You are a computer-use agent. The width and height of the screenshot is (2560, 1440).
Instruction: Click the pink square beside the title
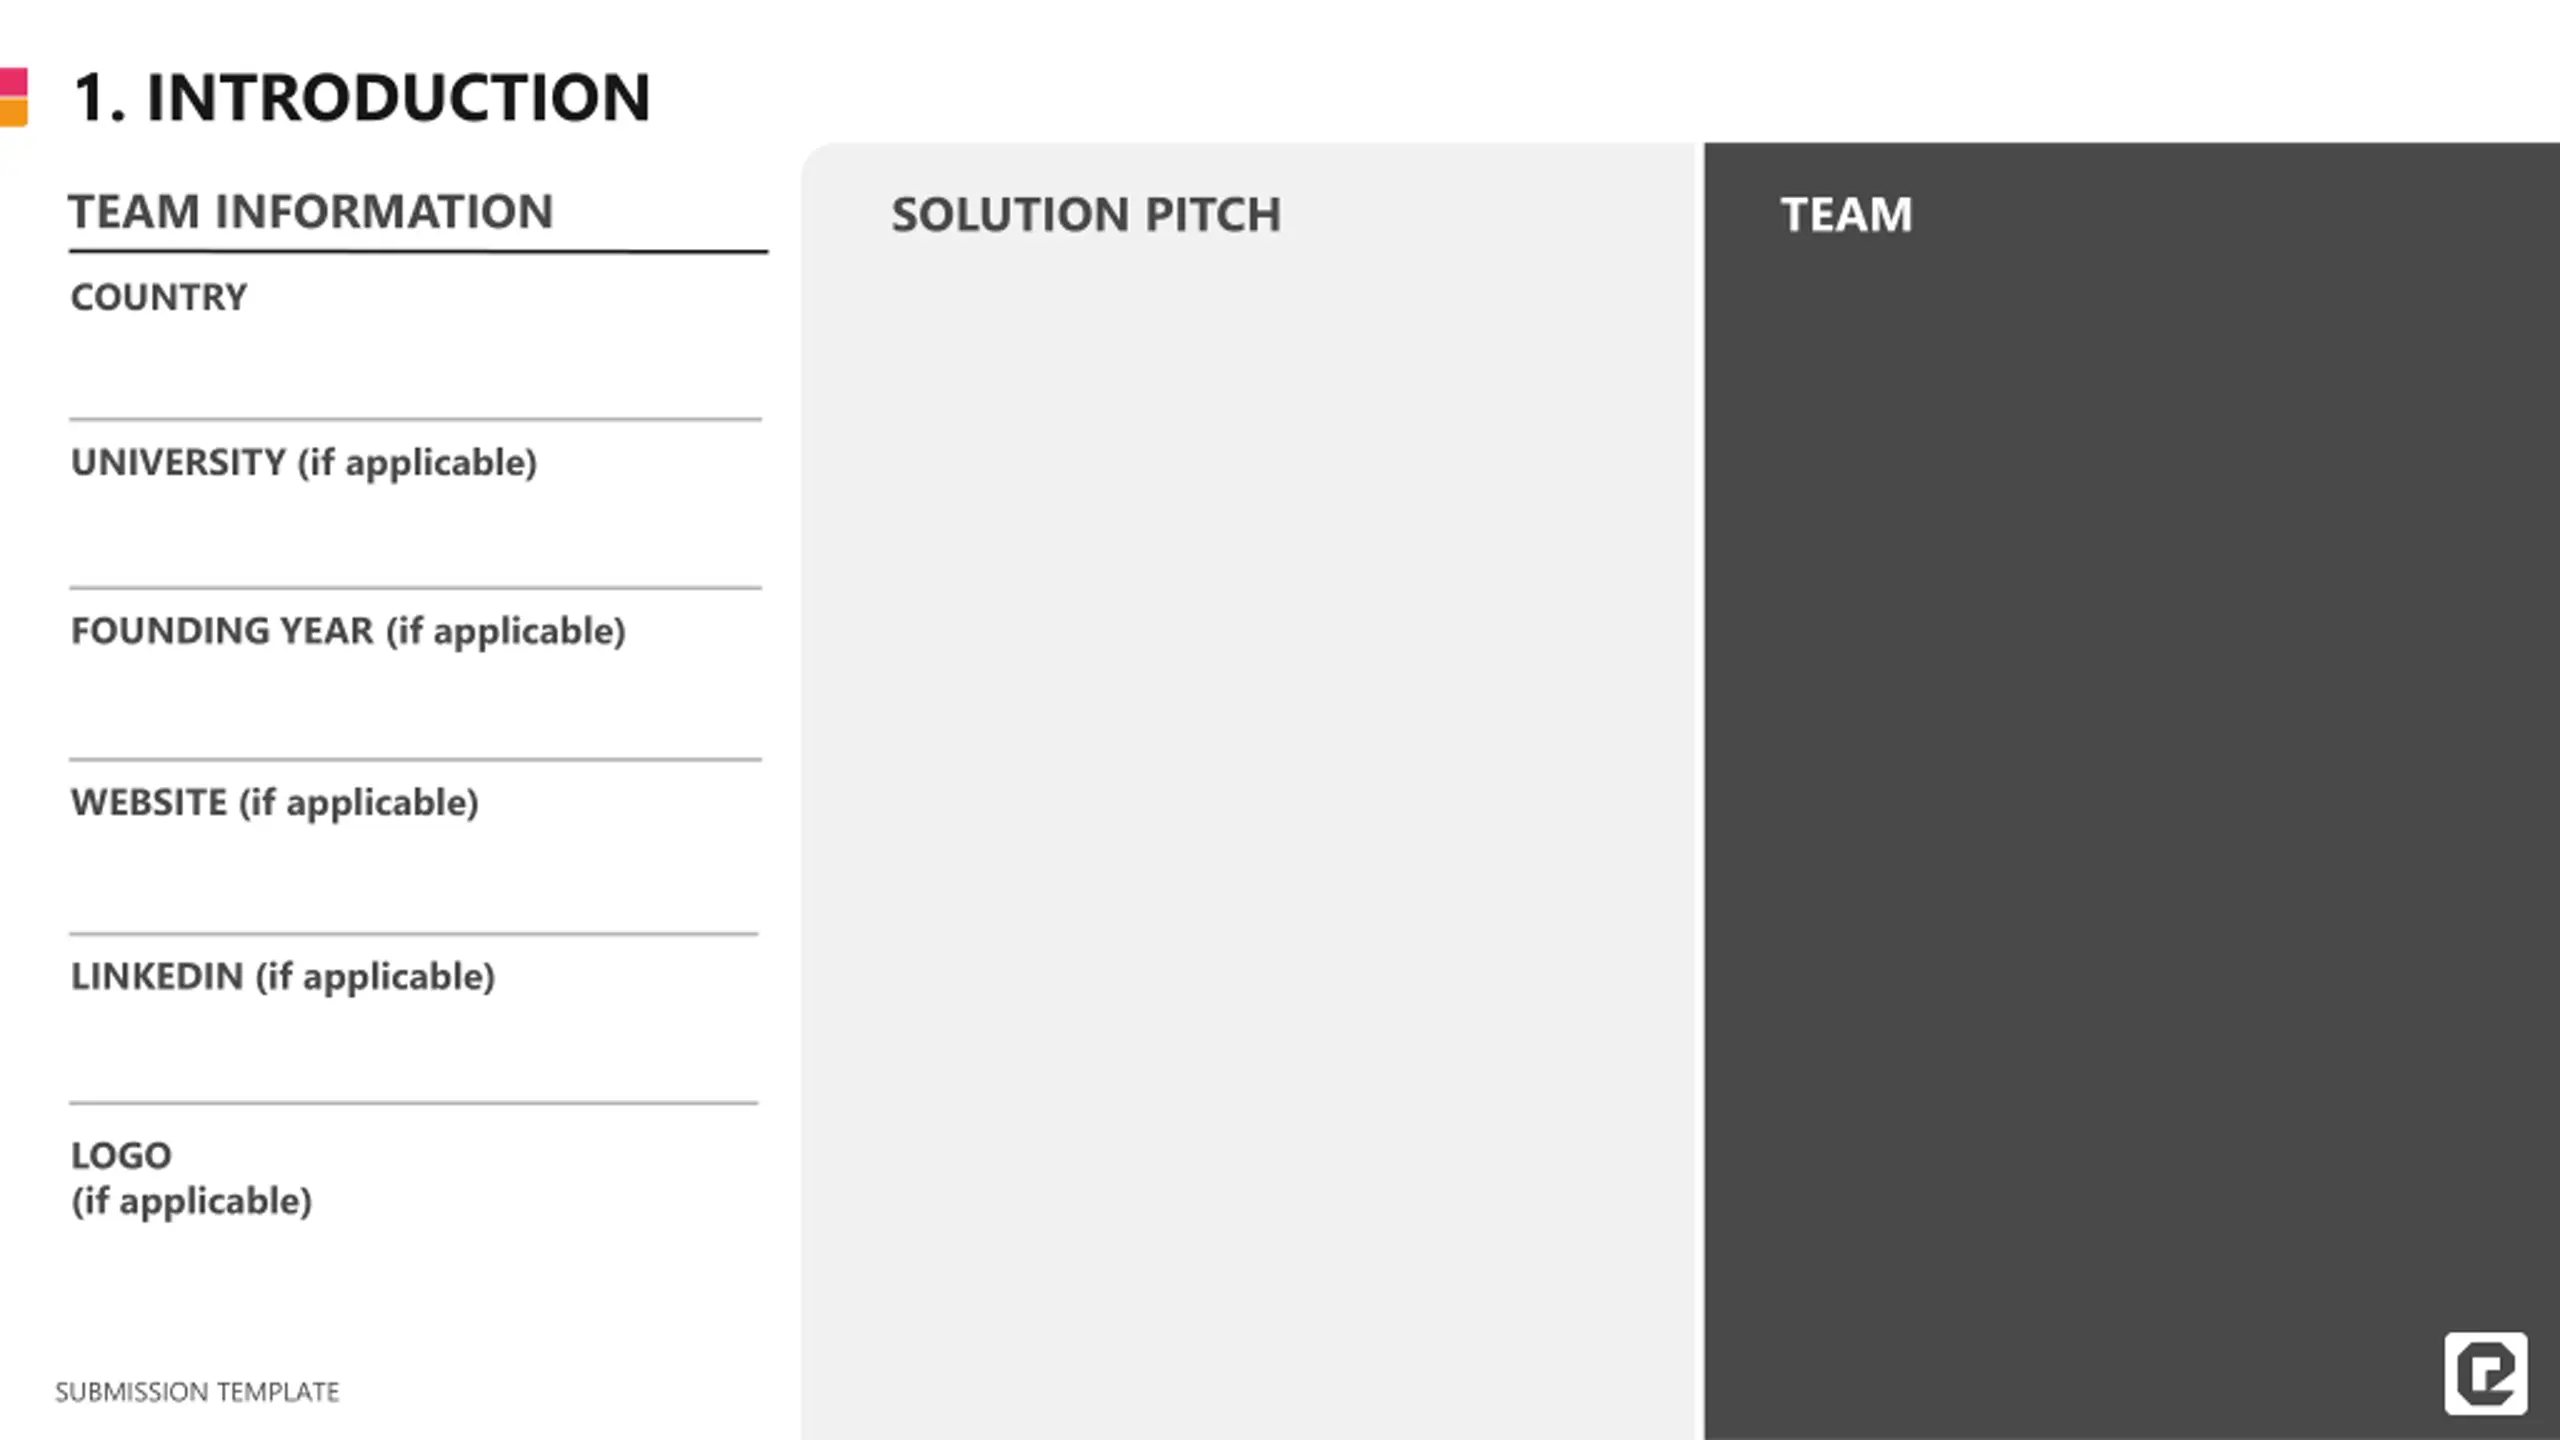click(x=14, y=82)
